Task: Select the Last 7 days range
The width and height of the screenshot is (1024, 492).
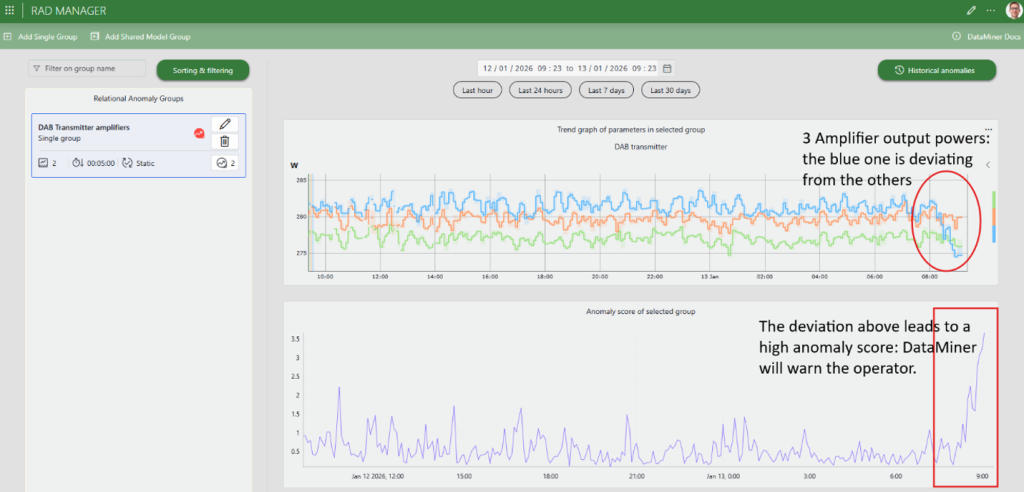Action: tap(605, 90)
